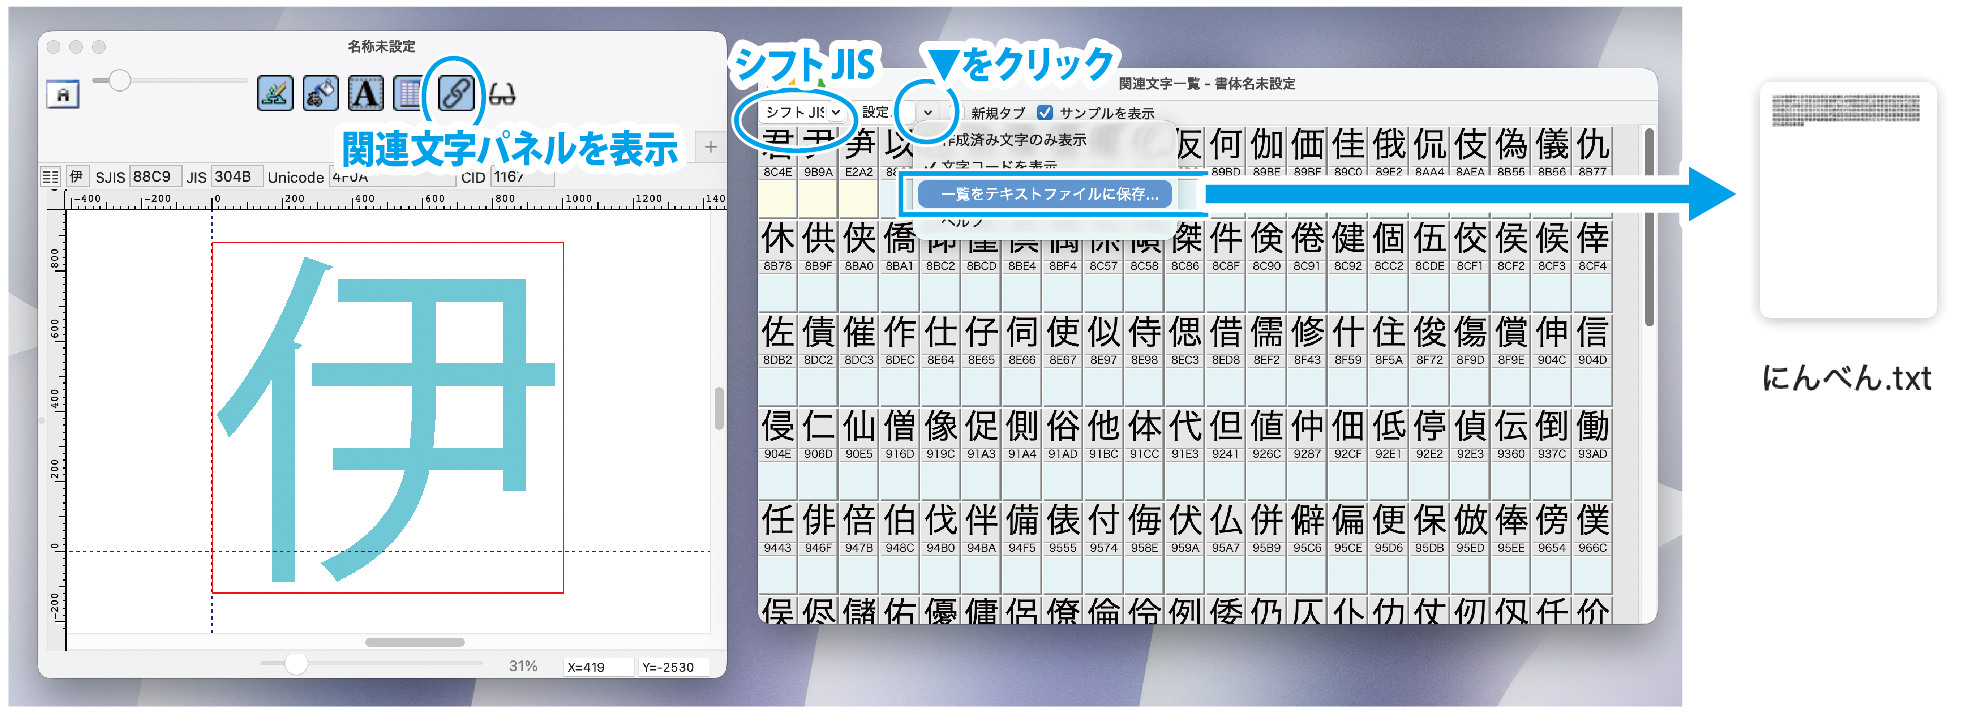Open the character table grid icon
The width and height of the screenshot is (1961, 712).
[x=408, y=94]
